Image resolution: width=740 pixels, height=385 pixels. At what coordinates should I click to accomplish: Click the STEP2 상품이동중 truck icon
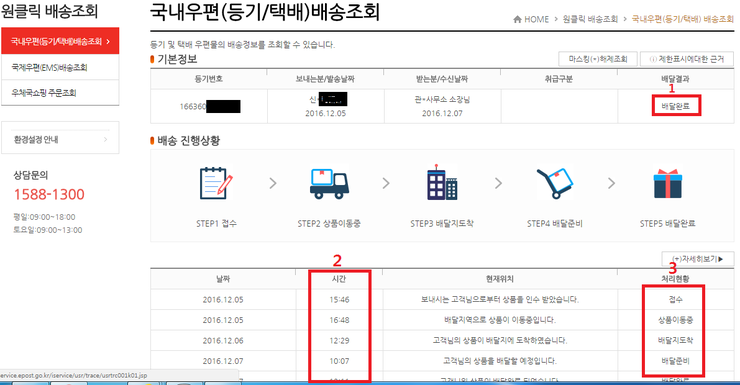(x=329, y=183)
